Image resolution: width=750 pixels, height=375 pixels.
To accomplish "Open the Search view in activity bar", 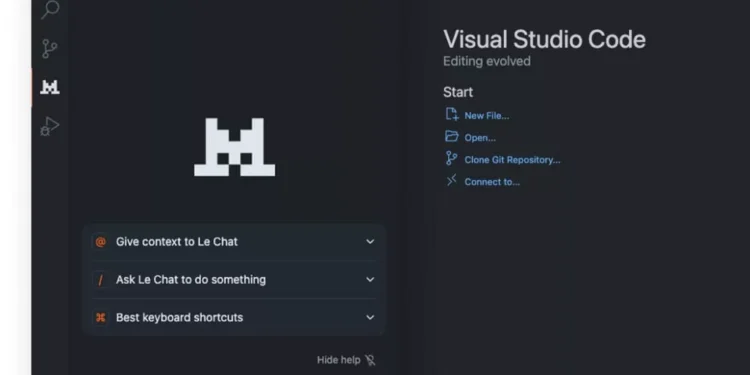I will 50,9.
